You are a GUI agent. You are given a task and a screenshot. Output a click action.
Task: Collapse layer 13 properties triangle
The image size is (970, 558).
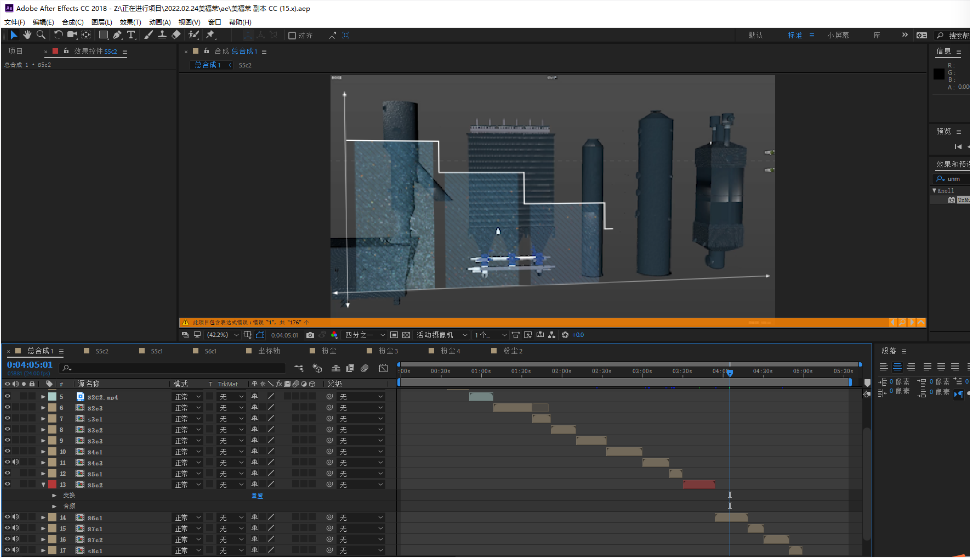43,484
